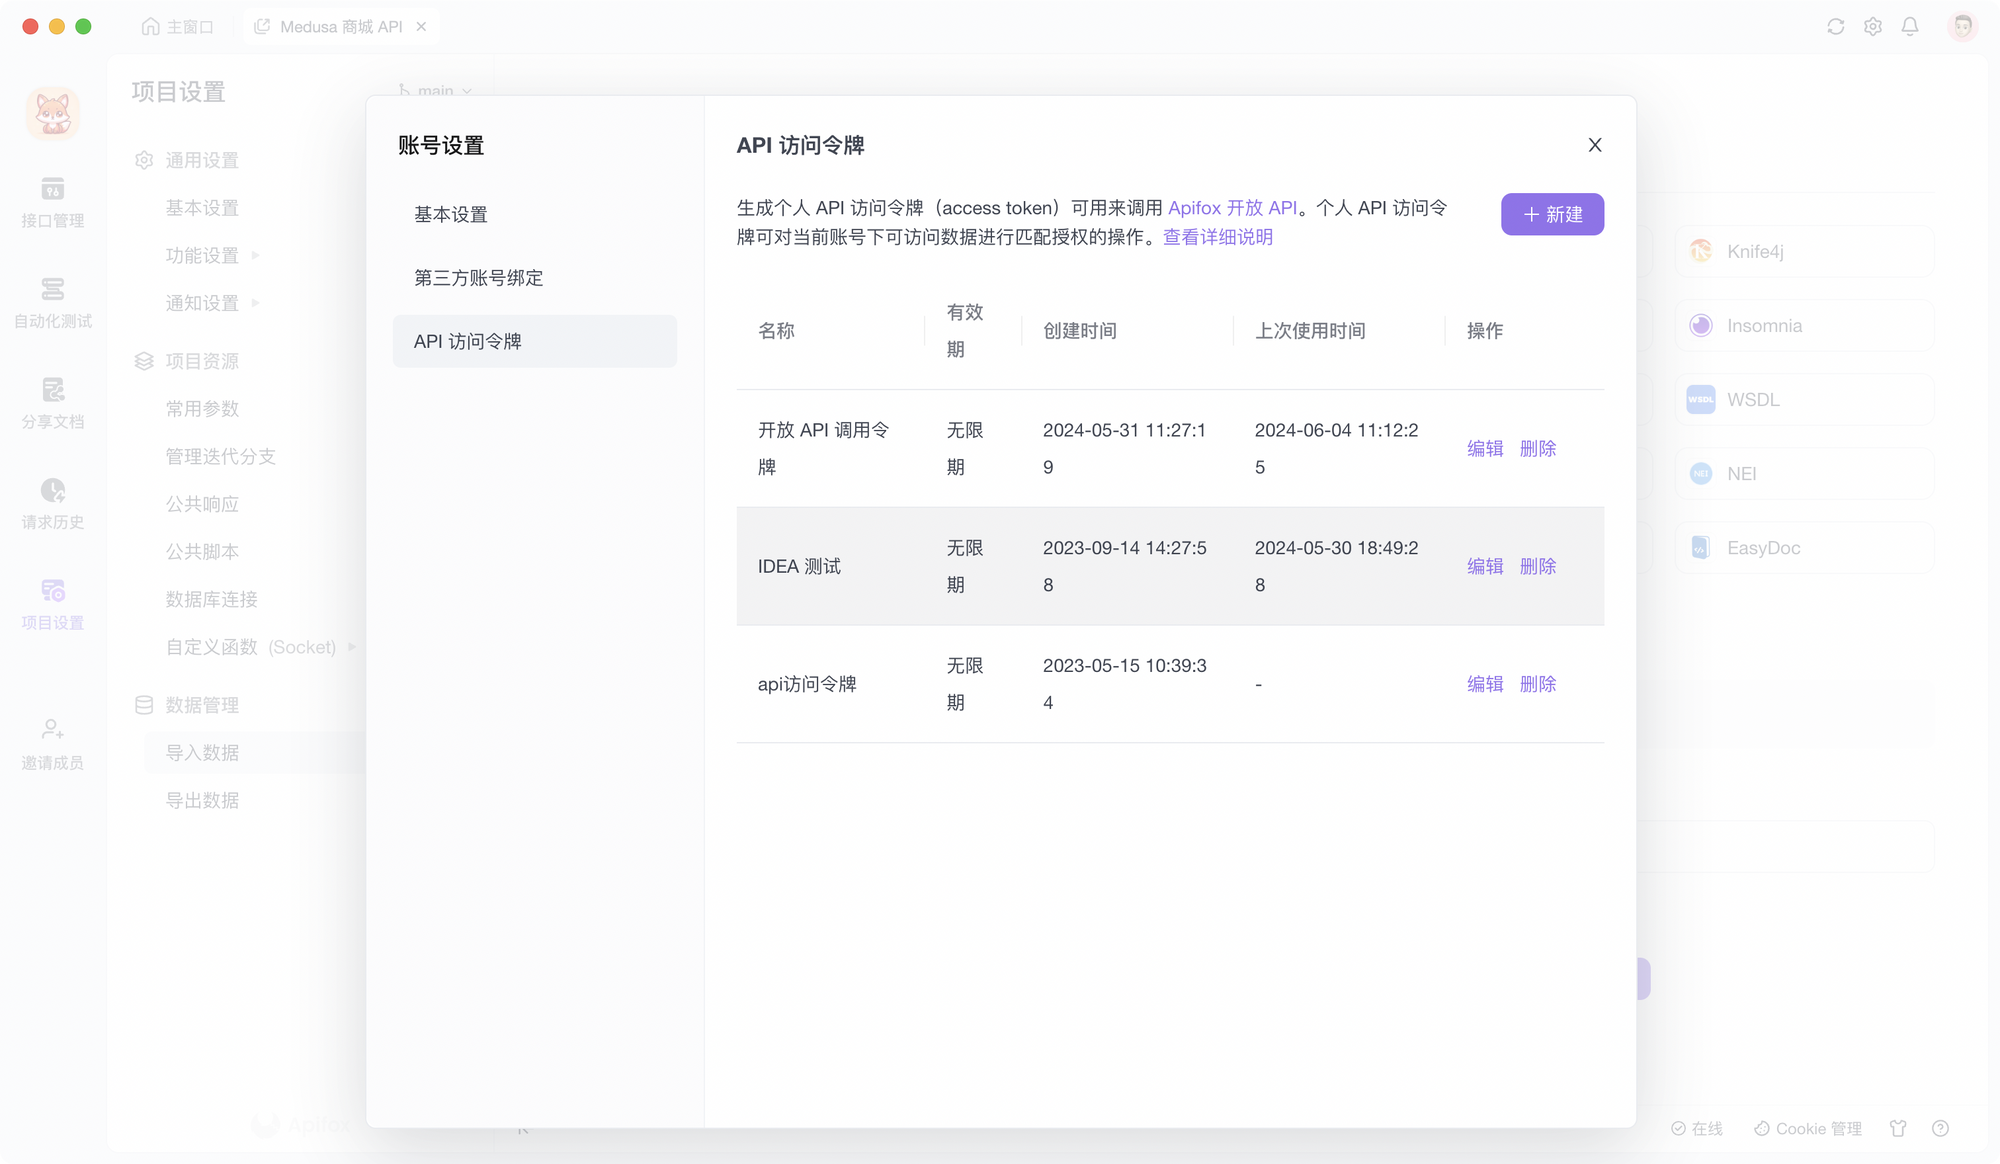Open the Apifox 开放 API link
The image size is (2000, 1164).
[1232, 208]
